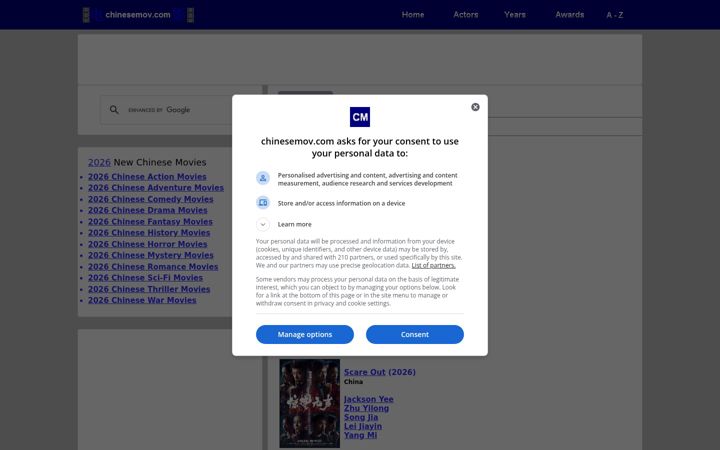The height and width of the screenshot is (450, 720).
Task: Click the CM logo in consent dialog
Action: pos(360,117)
